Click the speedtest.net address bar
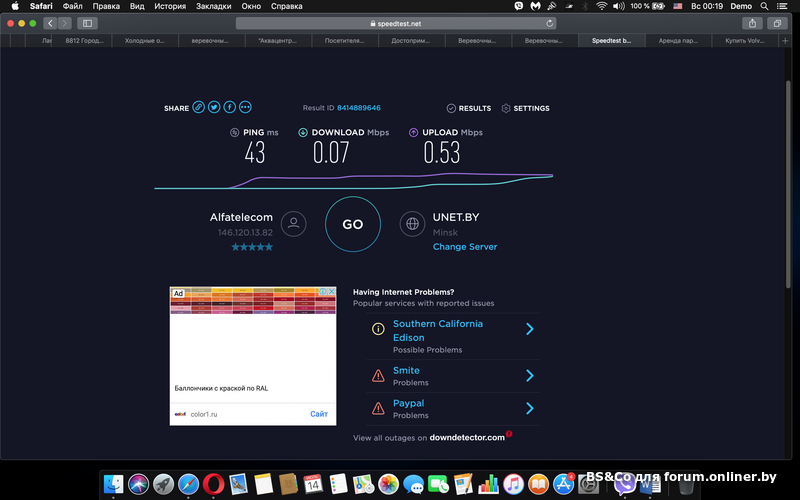Screen dimensions: 800x500 point(398,23)
